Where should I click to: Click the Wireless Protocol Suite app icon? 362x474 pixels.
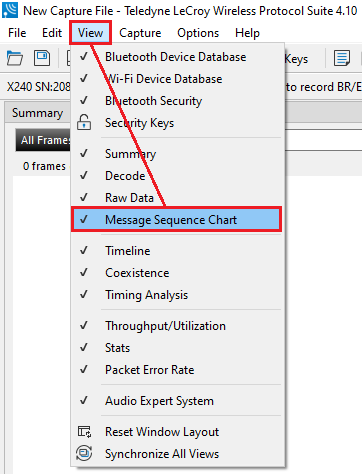pos(10,10)
